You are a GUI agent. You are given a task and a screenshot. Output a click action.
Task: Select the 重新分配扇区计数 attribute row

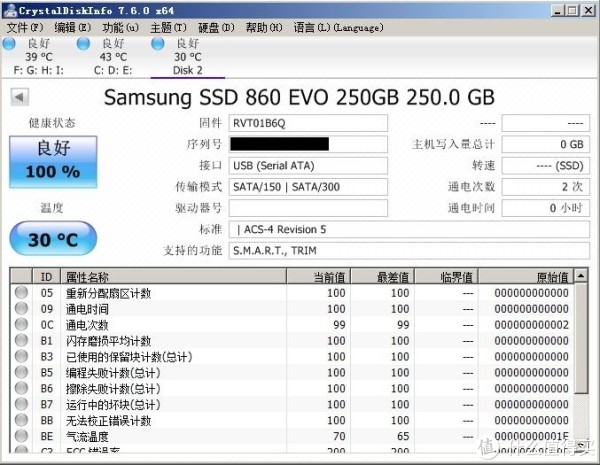coord(292,293)
